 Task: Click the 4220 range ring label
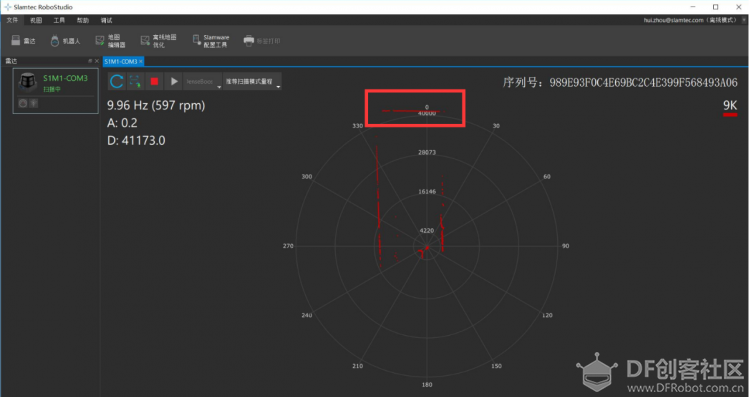point(427,231)
